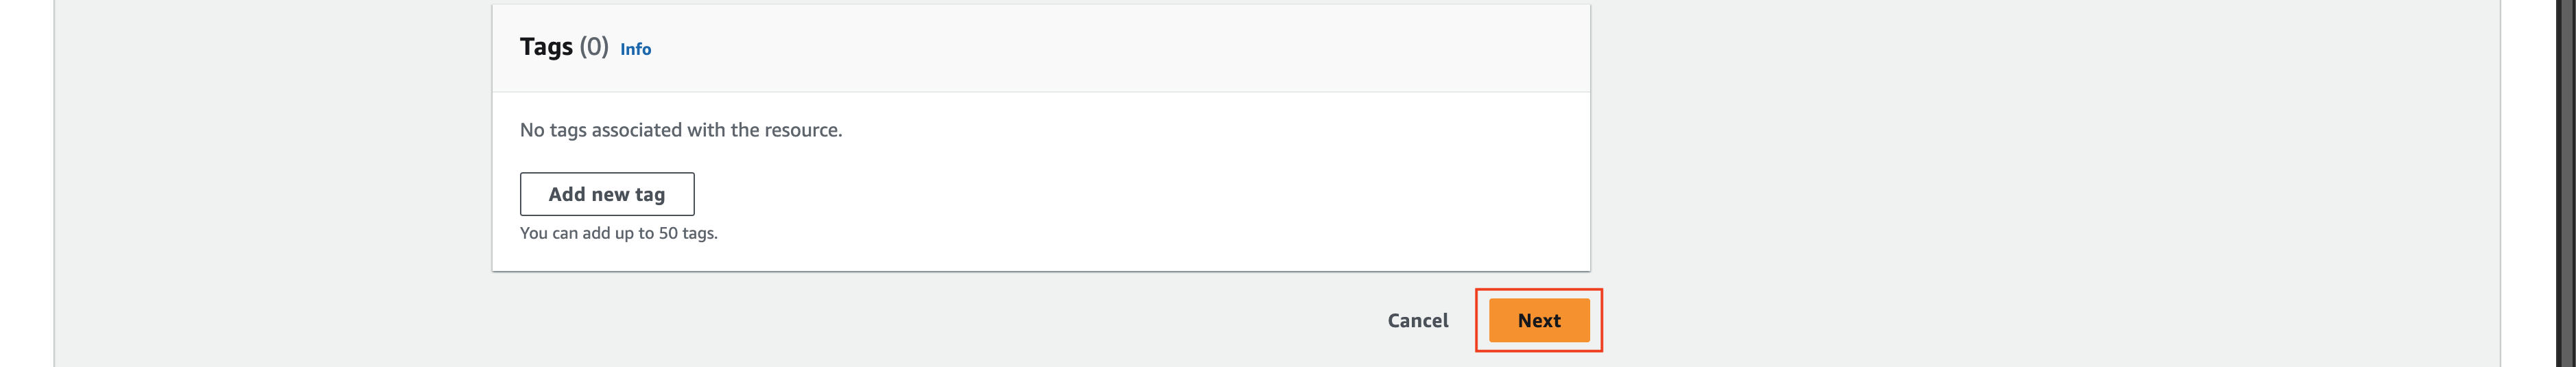Show Tags help via the Info link
The image size is (2576, 367).
(635, 49)
